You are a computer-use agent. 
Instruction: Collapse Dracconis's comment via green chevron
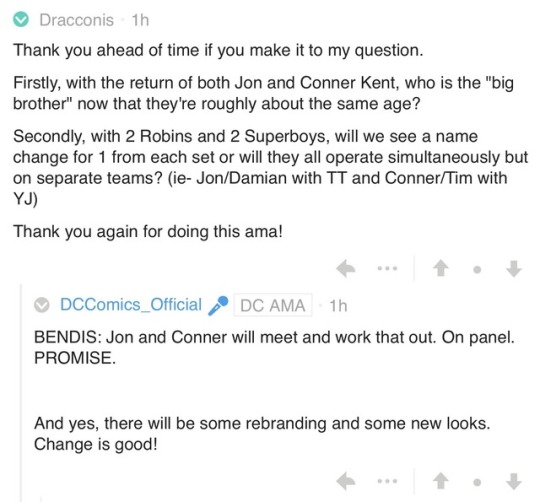[x=21, y=19]
